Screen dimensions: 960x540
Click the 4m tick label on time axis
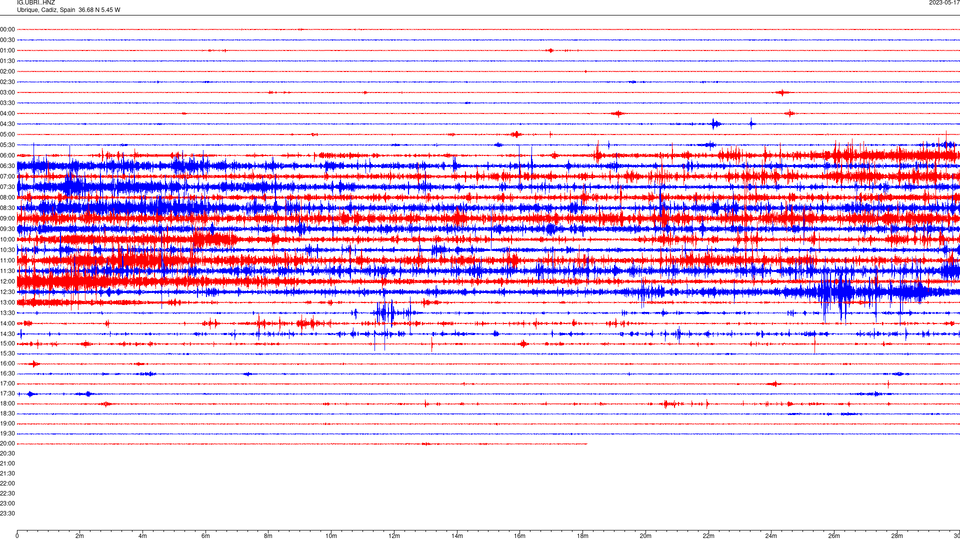[x=143, y=536]
